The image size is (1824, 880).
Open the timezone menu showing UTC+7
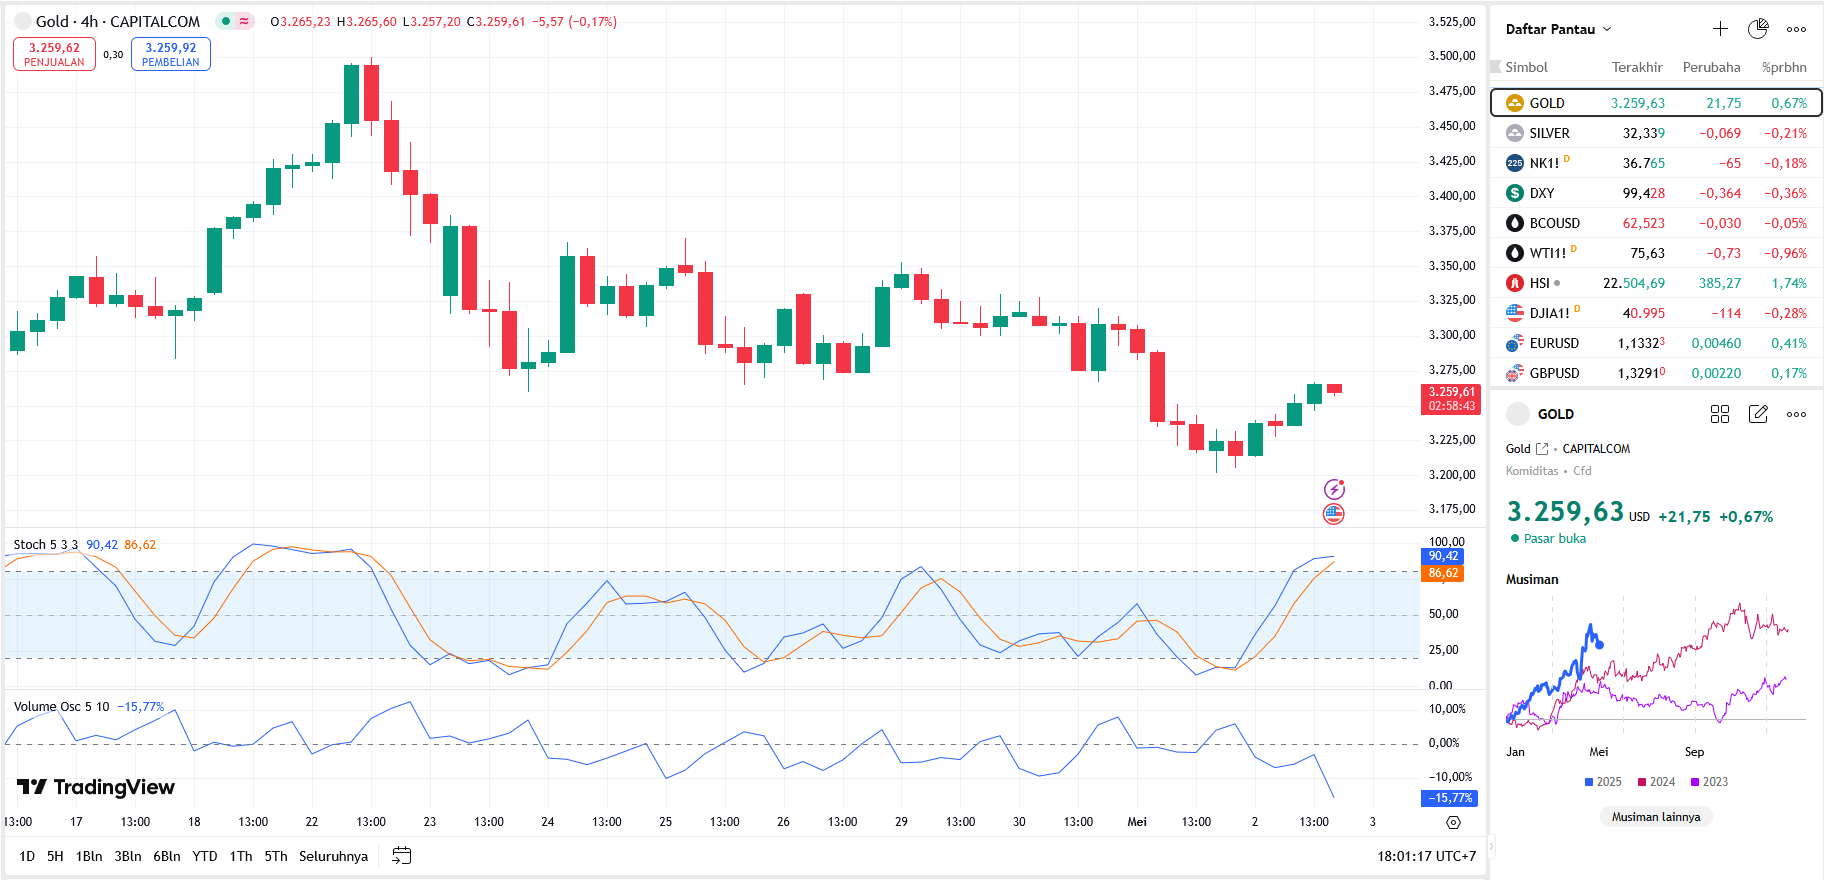(1426, 856)
